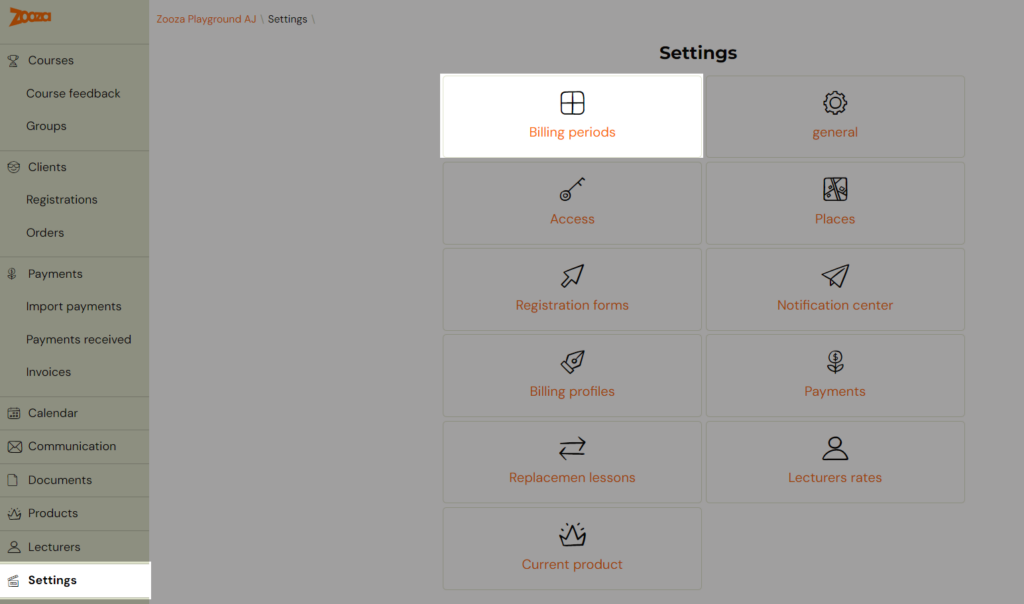Open Import payments sidebar item

point(74,306)
